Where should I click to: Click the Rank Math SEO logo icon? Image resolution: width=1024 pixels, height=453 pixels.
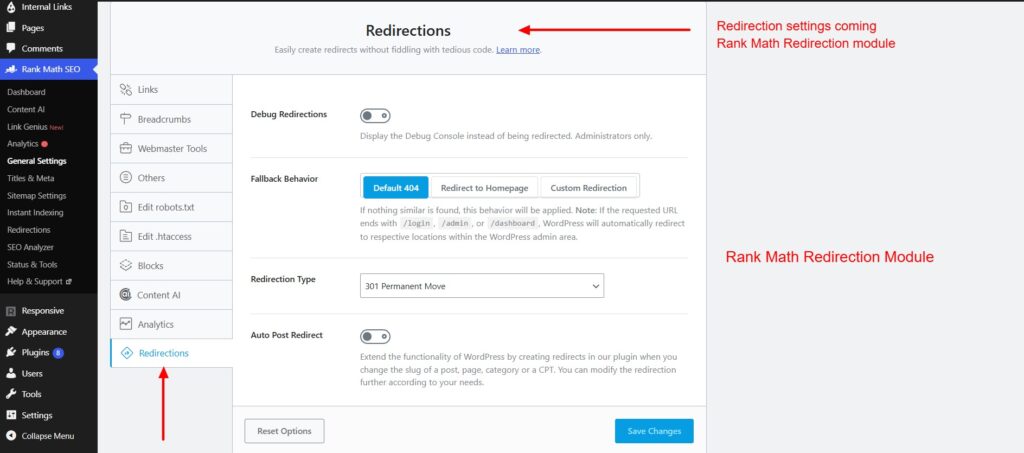[x=11, y=69]
